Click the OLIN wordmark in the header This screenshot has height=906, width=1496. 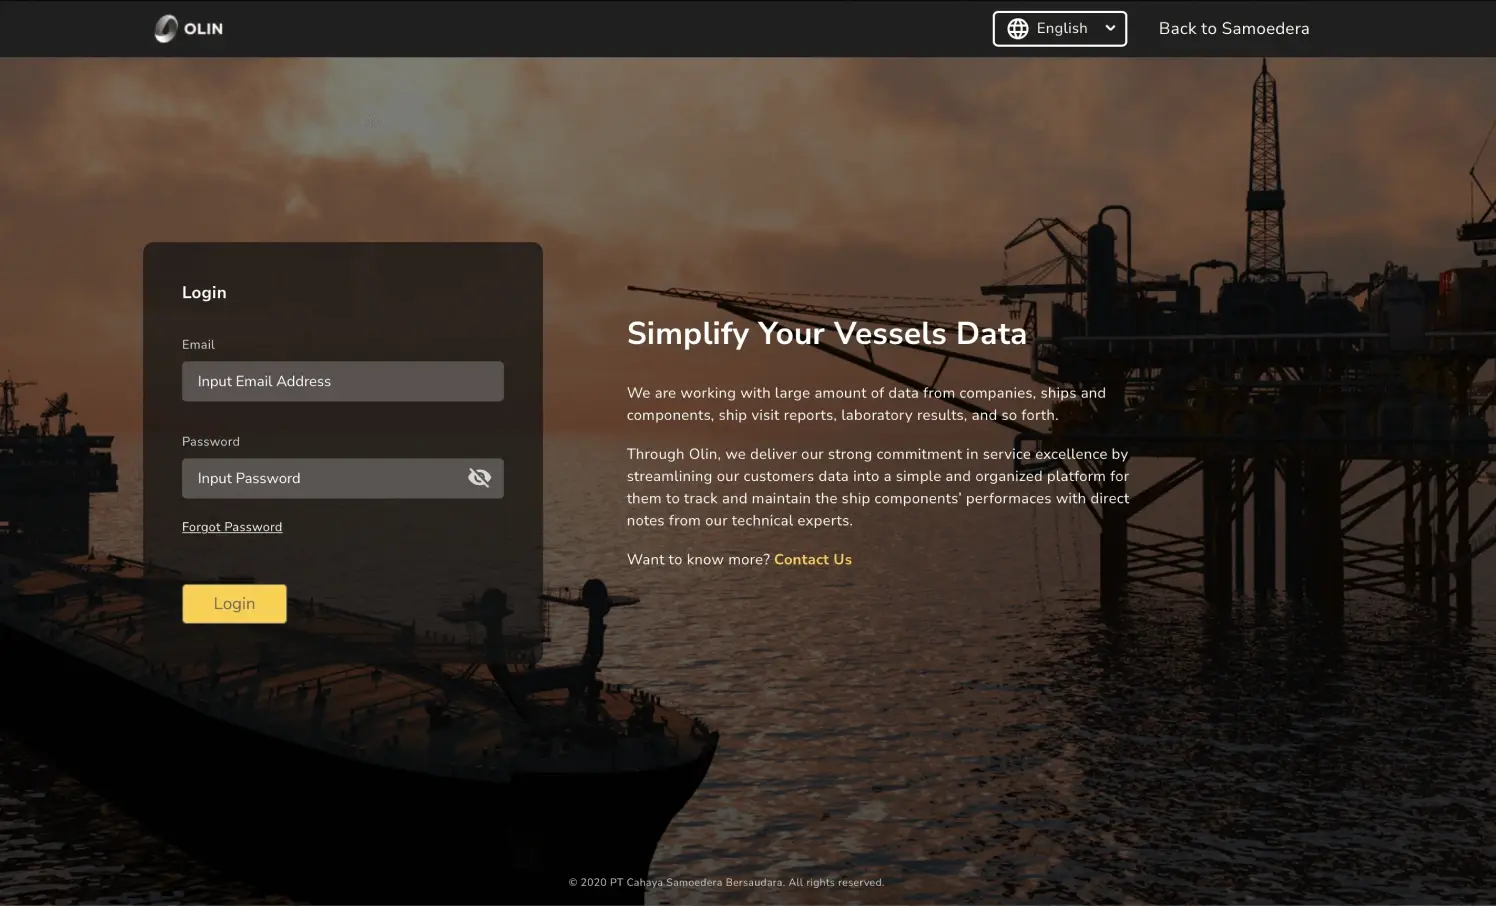click(203, 29)
